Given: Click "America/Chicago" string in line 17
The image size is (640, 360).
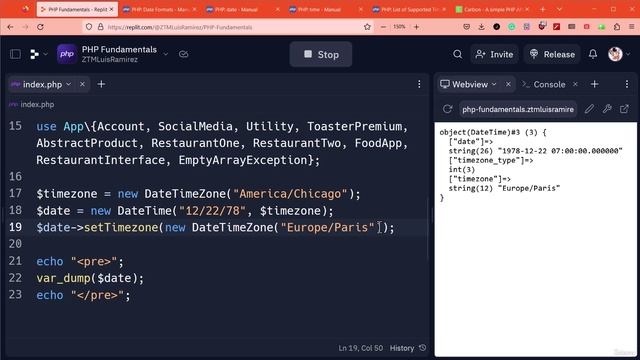Looking at the screenshot, I should click(290, 193).
